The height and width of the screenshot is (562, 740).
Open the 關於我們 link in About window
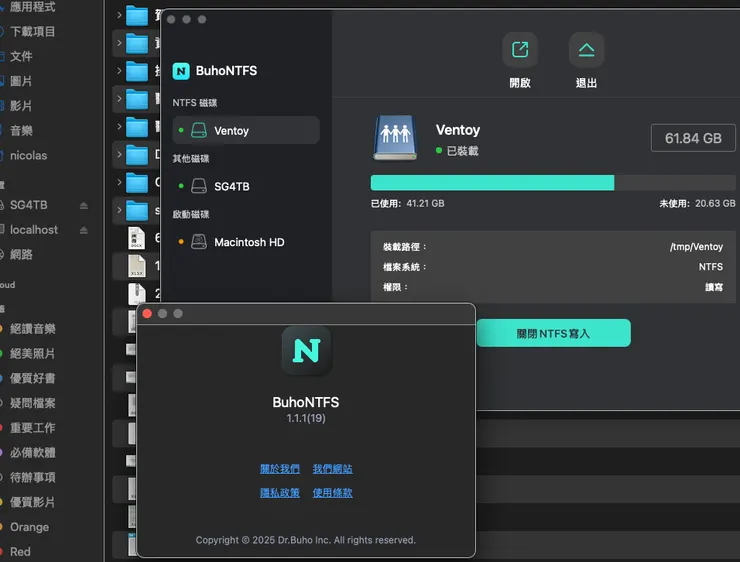280,469
